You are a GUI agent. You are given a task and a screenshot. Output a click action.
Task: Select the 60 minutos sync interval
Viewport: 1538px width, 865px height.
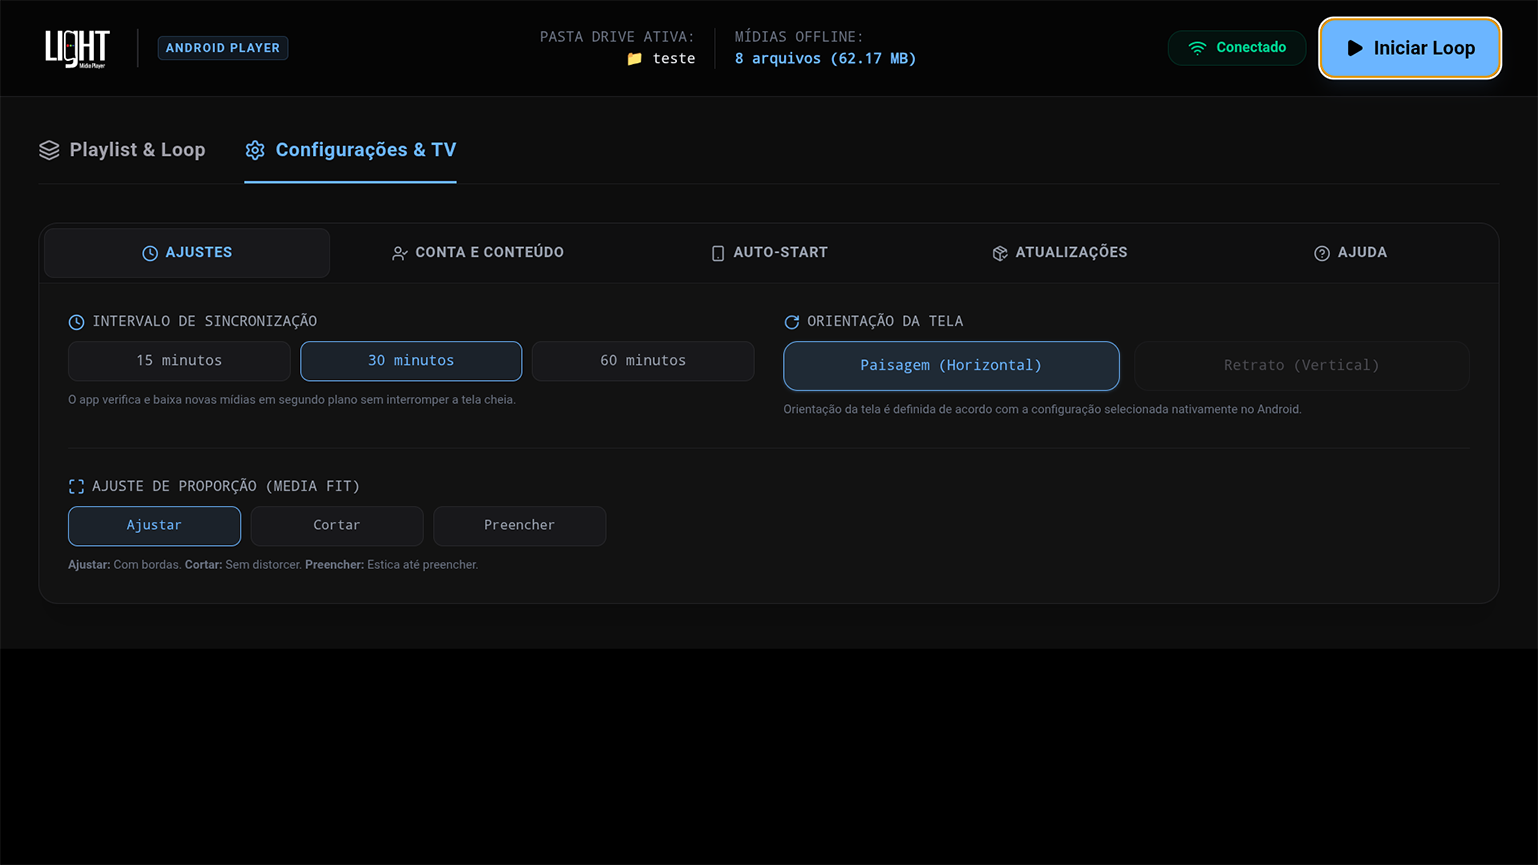tap(643, 361)
